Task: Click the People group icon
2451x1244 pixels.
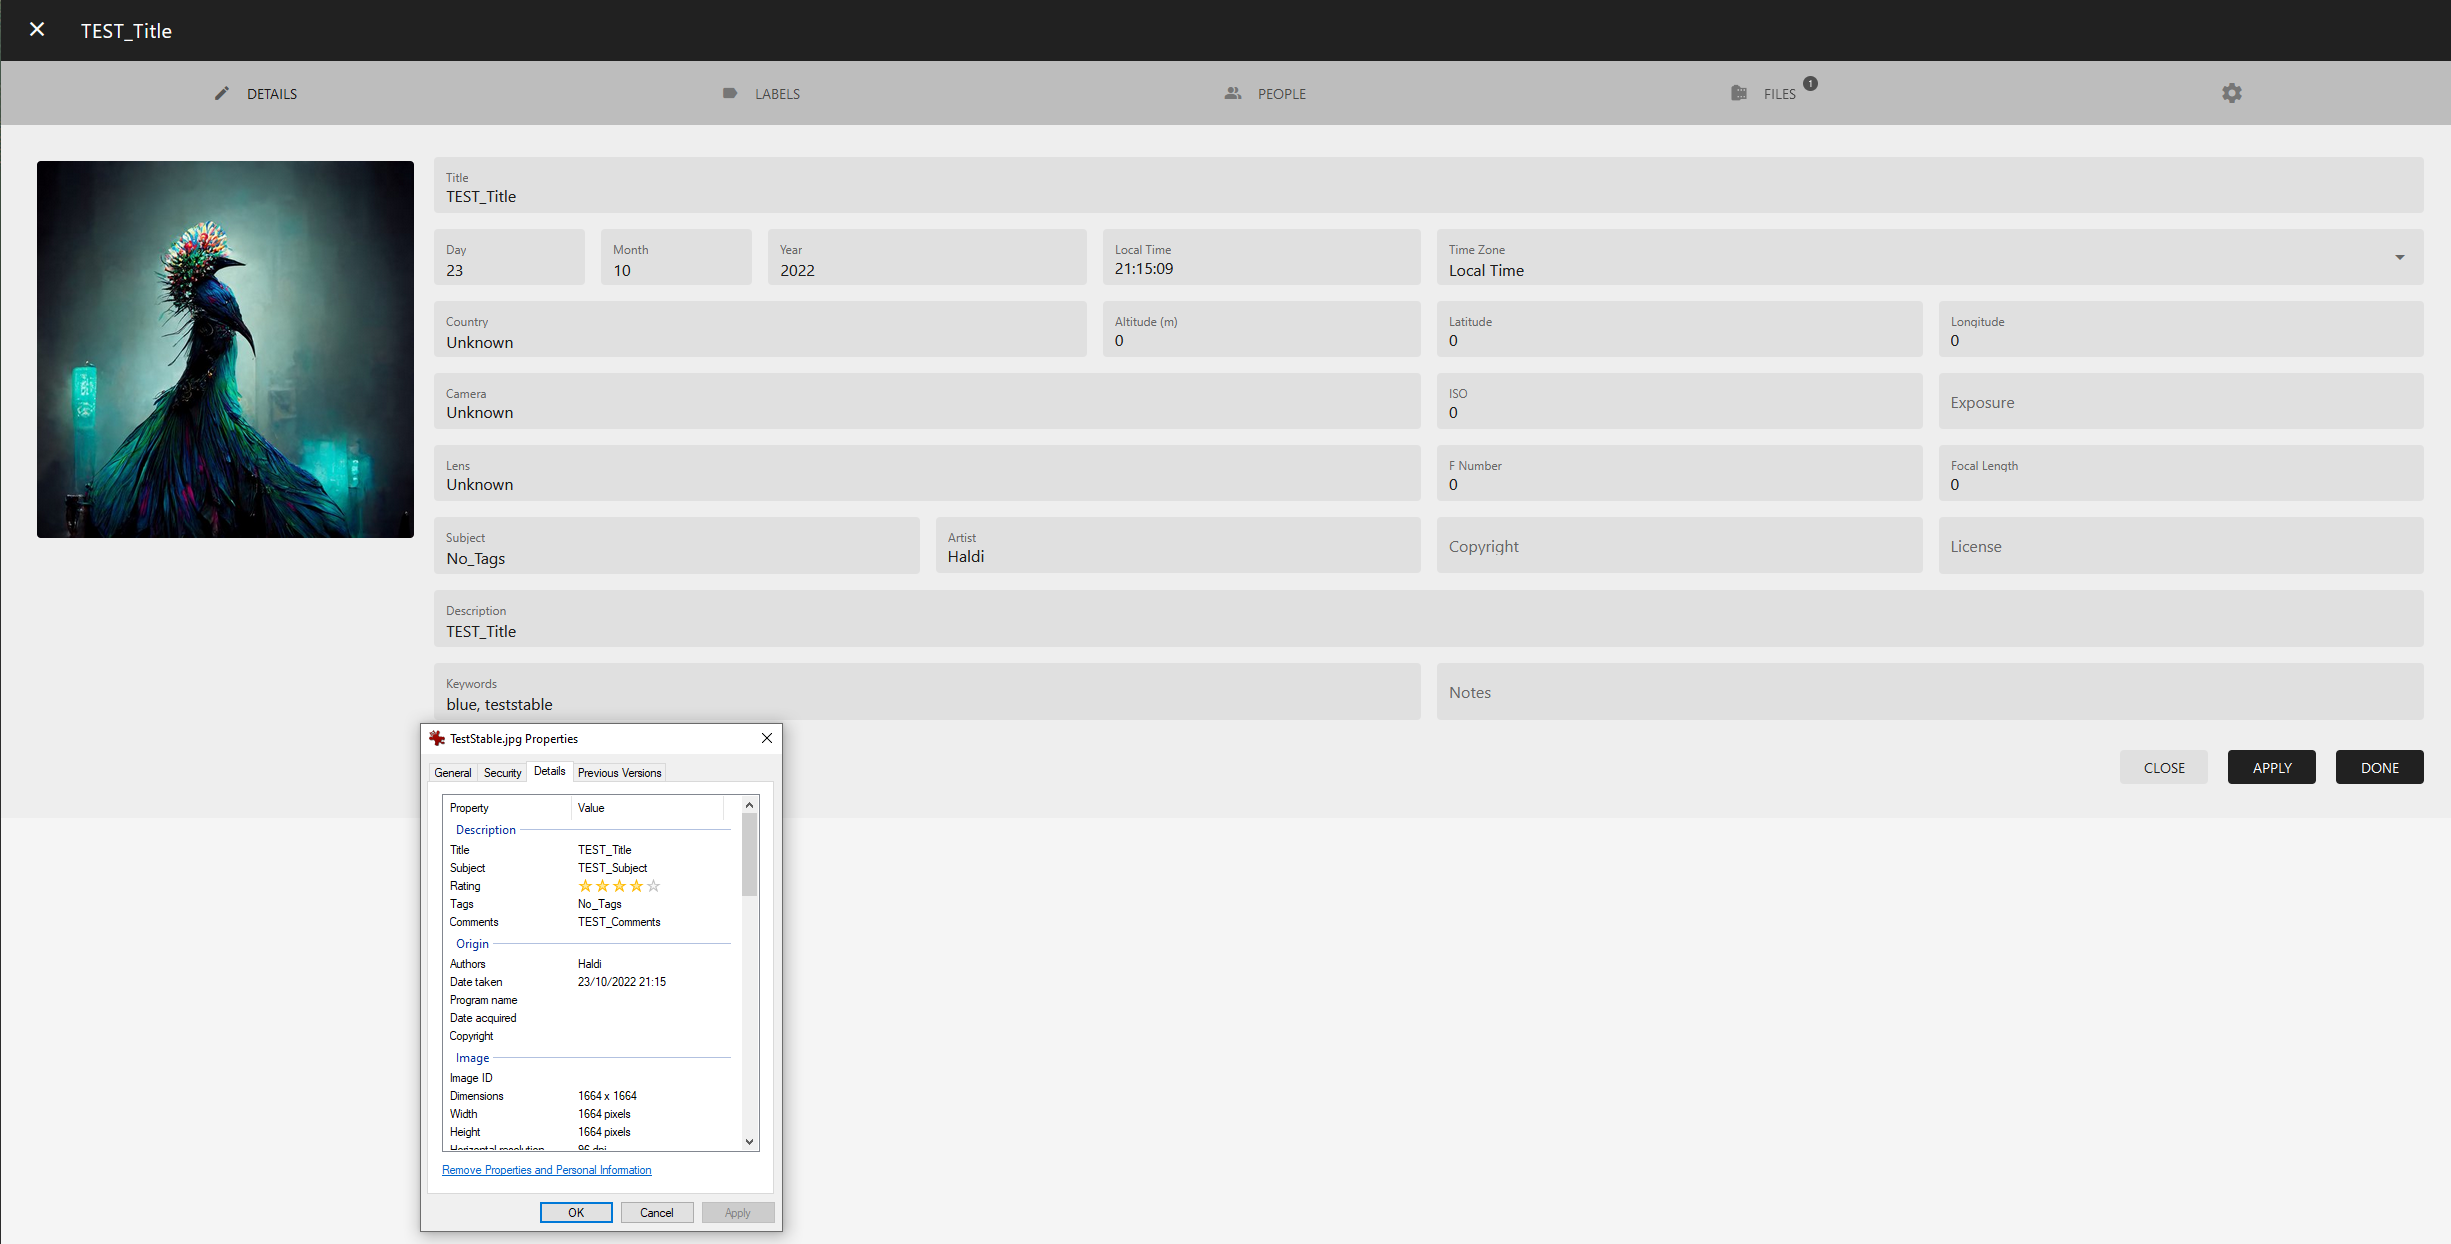Action: 1233,93
